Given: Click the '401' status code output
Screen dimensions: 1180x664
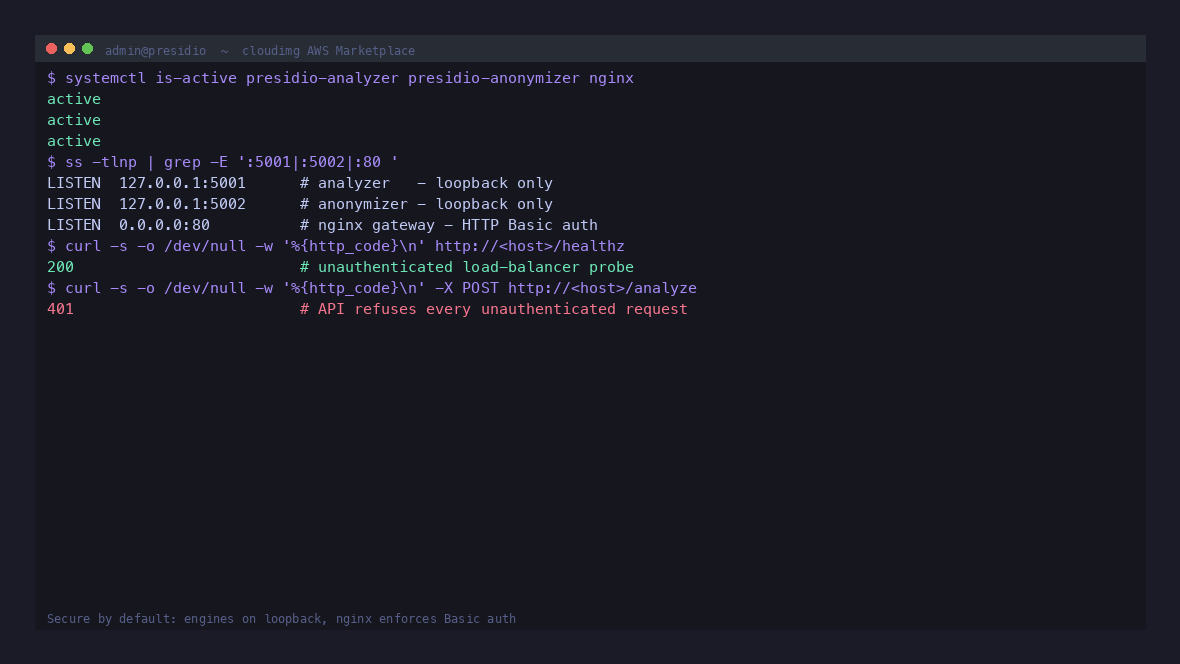Looking at the screenshot, I should point(60,309).
